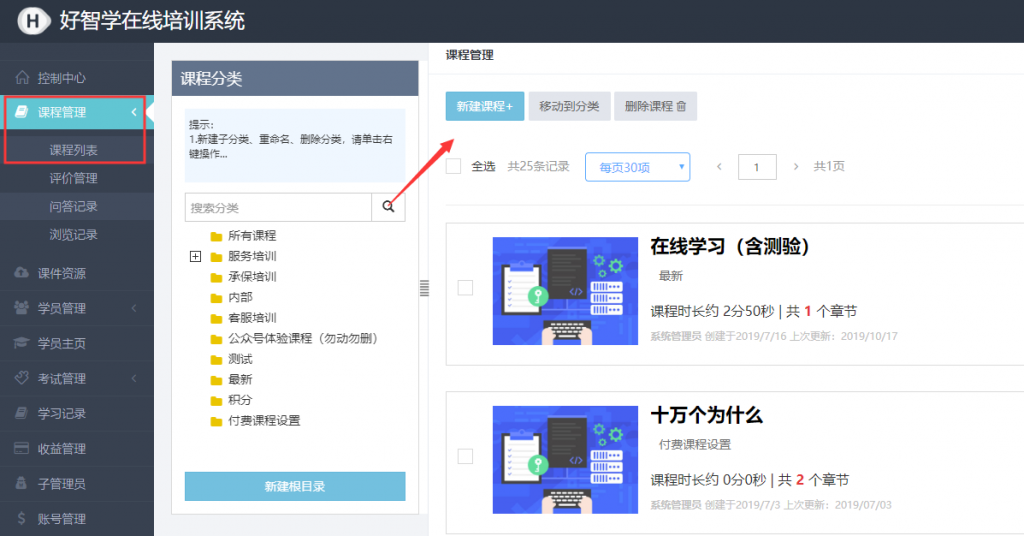Click the 删除课程 button
This screenshot has height=536, width=1024.
pos(655,106)
